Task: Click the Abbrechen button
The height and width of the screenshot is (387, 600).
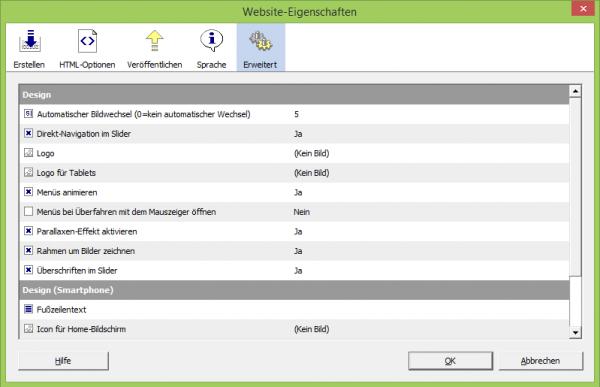Action: coord(541,361)
